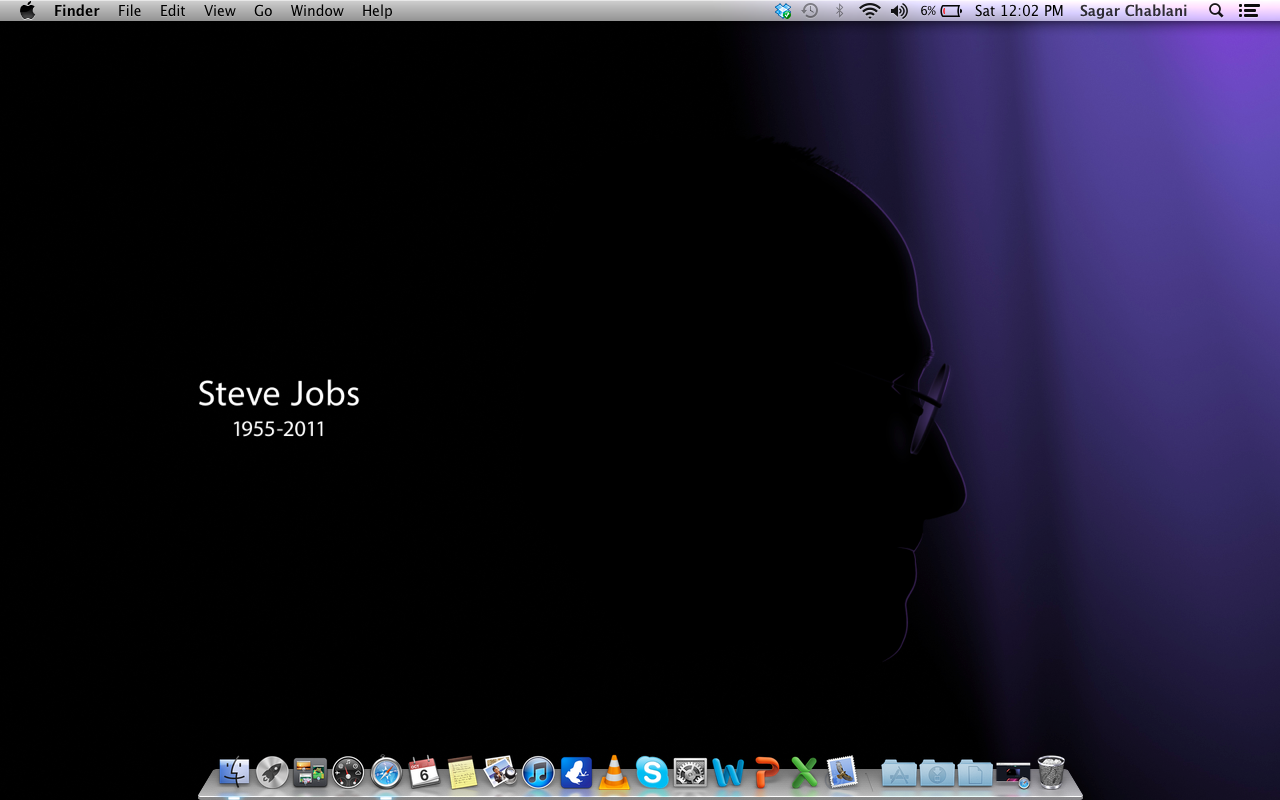Screen dimensions: 1280x800
Task: Open VLC traffic cone icon
Action: (614, 772)
